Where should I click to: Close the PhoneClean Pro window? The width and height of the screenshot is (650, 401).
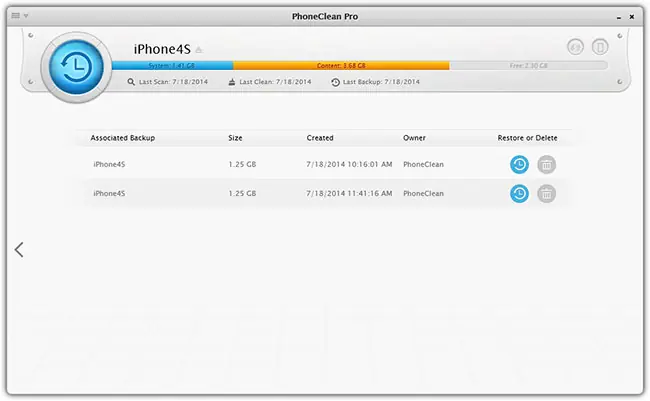click(x=632, y=17)
